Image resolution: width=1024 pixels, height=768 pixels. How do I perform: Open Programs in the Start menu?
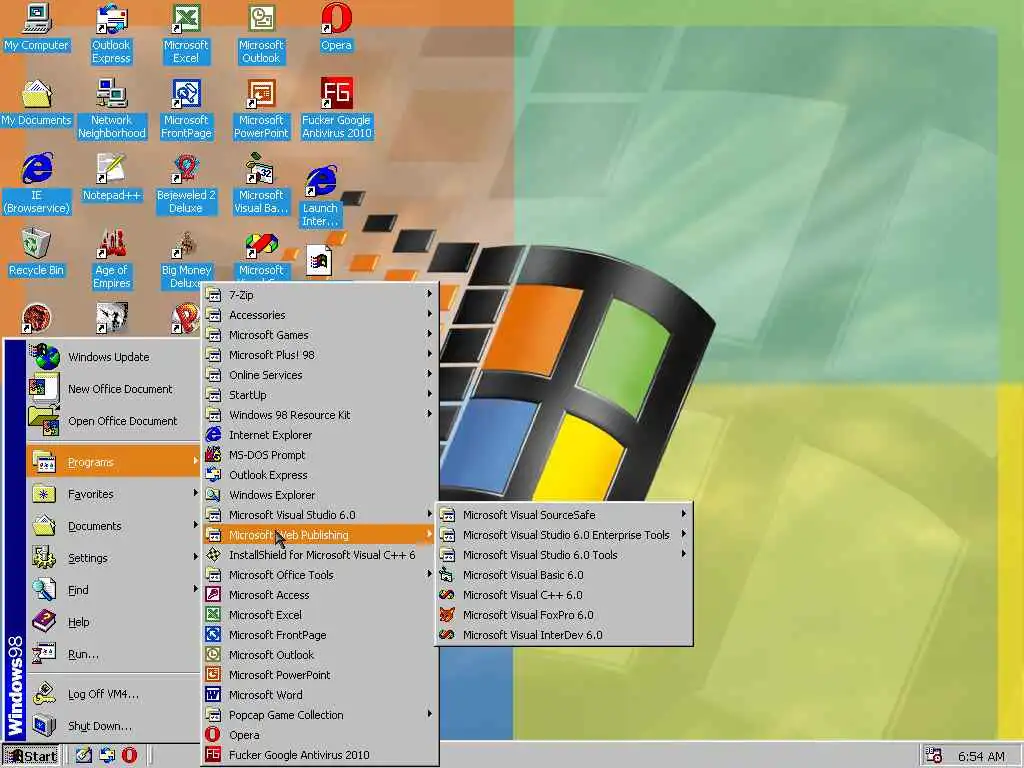(x=114, y=462)
